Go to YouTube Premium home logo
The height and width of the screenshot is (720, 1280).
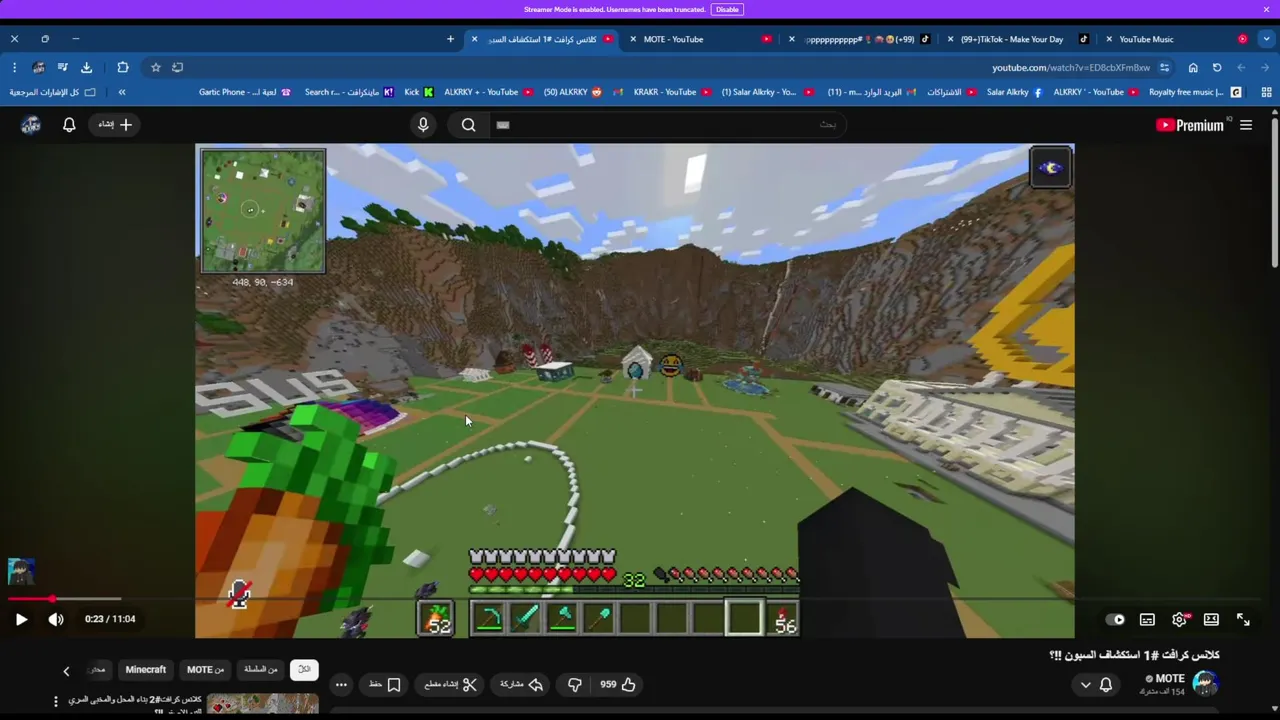tap(1190, 125)
